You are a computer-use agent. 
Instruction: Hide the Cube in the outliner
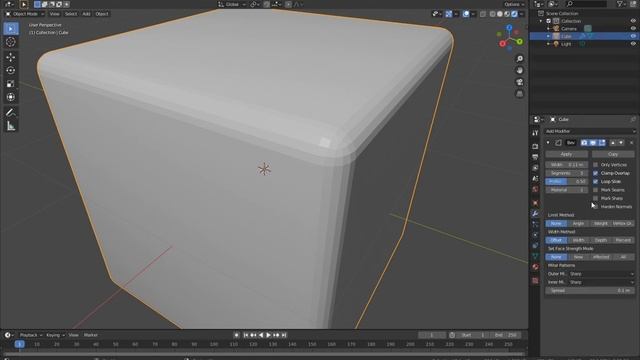(x=633, y=36)
